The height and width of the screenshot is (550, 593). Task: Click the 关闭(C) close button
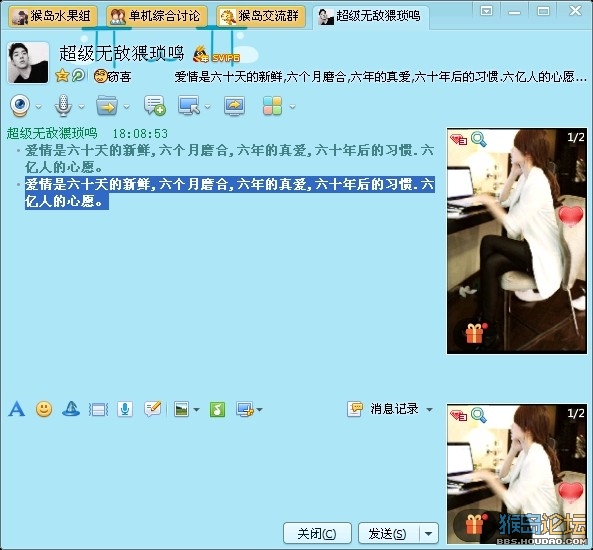(317, 534)
